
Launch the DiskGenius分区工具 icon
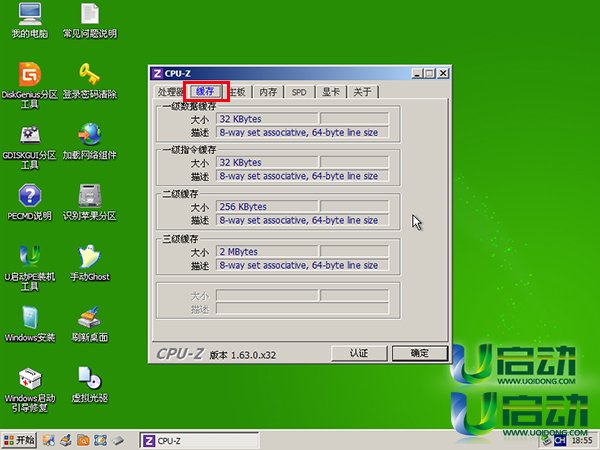click(30, 85)
